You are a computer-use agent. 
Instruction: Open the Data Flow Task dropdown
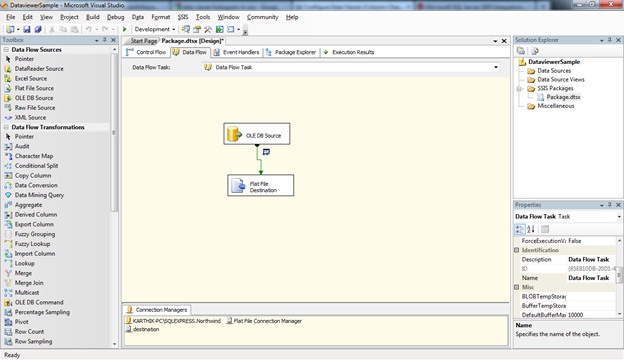click(x=496, y=67)
